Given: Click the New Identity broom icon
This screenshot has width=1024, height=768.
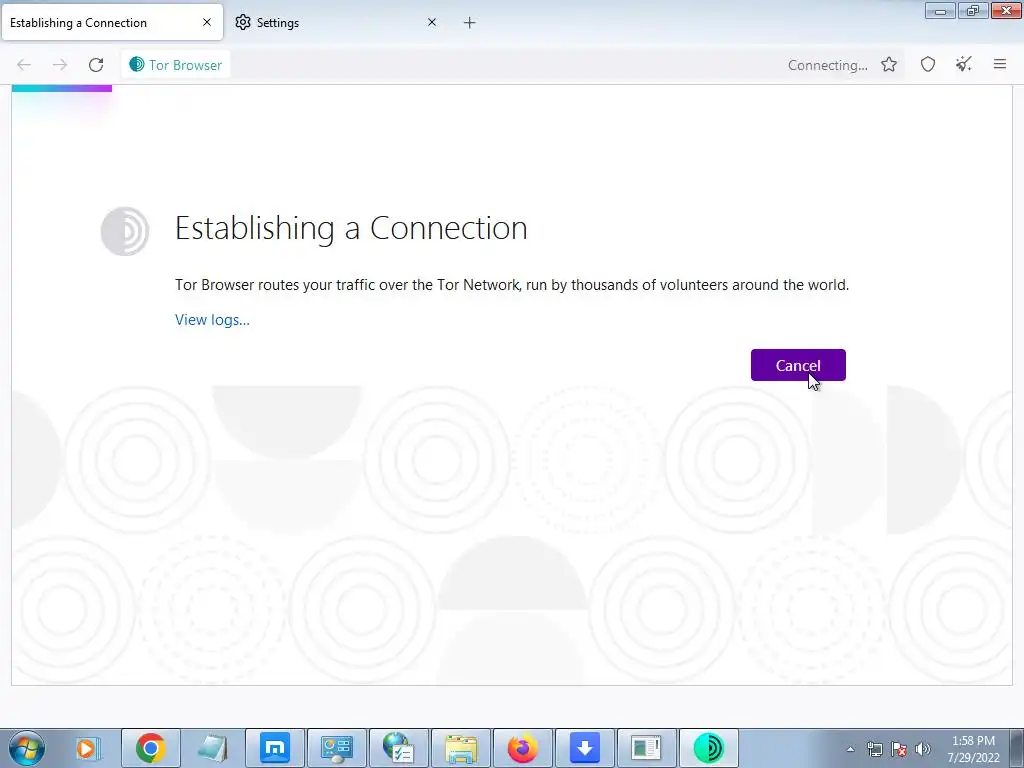Looking at the screenshot, I should click(964, 64).
